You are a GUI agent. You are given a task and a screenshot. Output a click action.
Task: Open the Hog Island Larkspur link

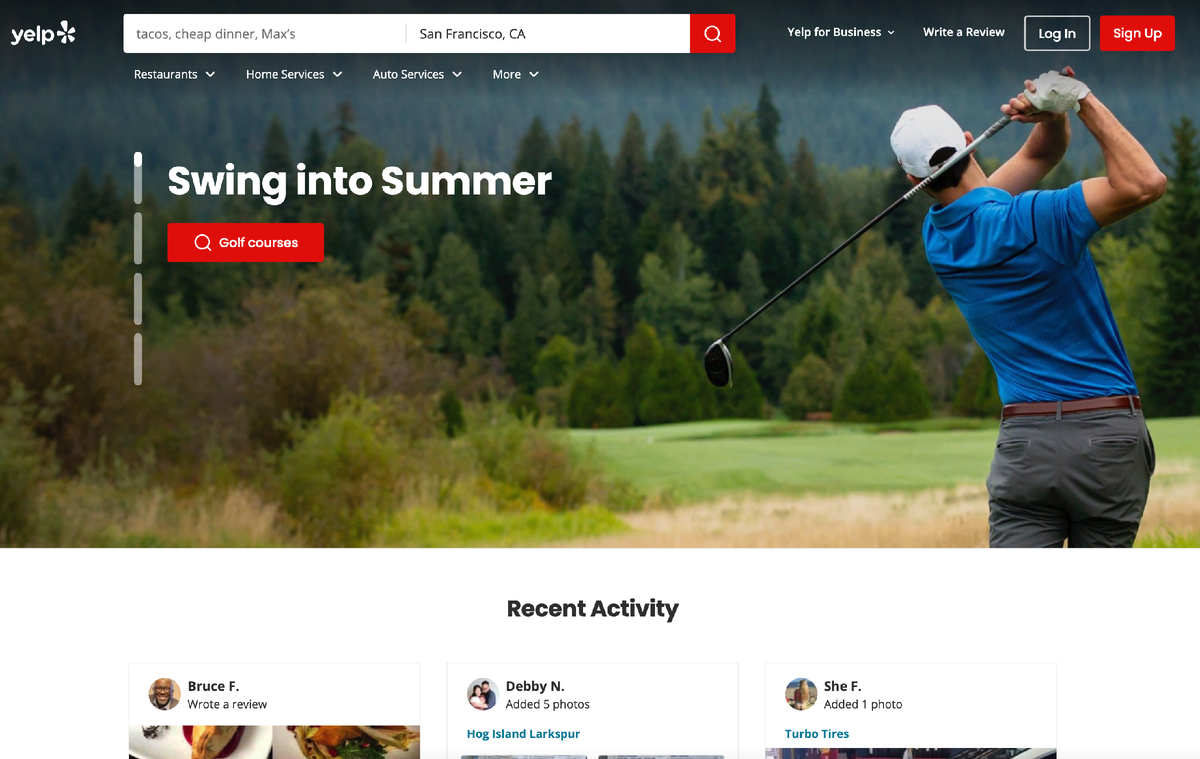523,734
